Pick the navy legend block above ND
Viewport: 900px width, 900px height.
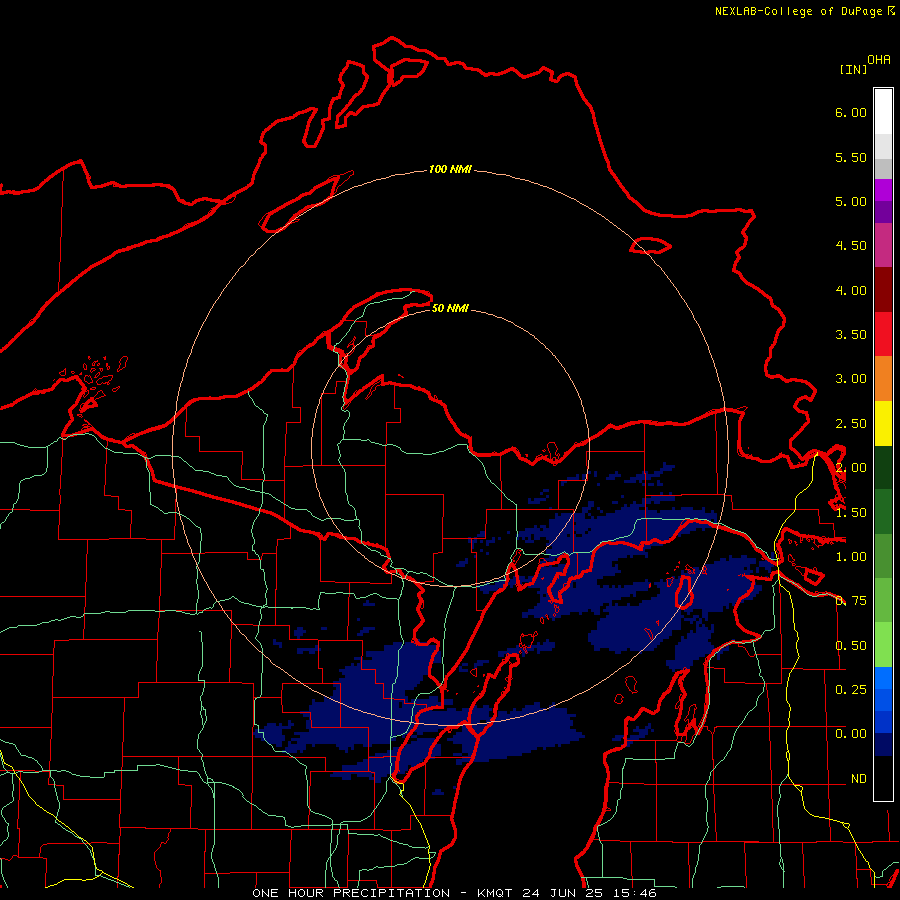pos(883,744)
